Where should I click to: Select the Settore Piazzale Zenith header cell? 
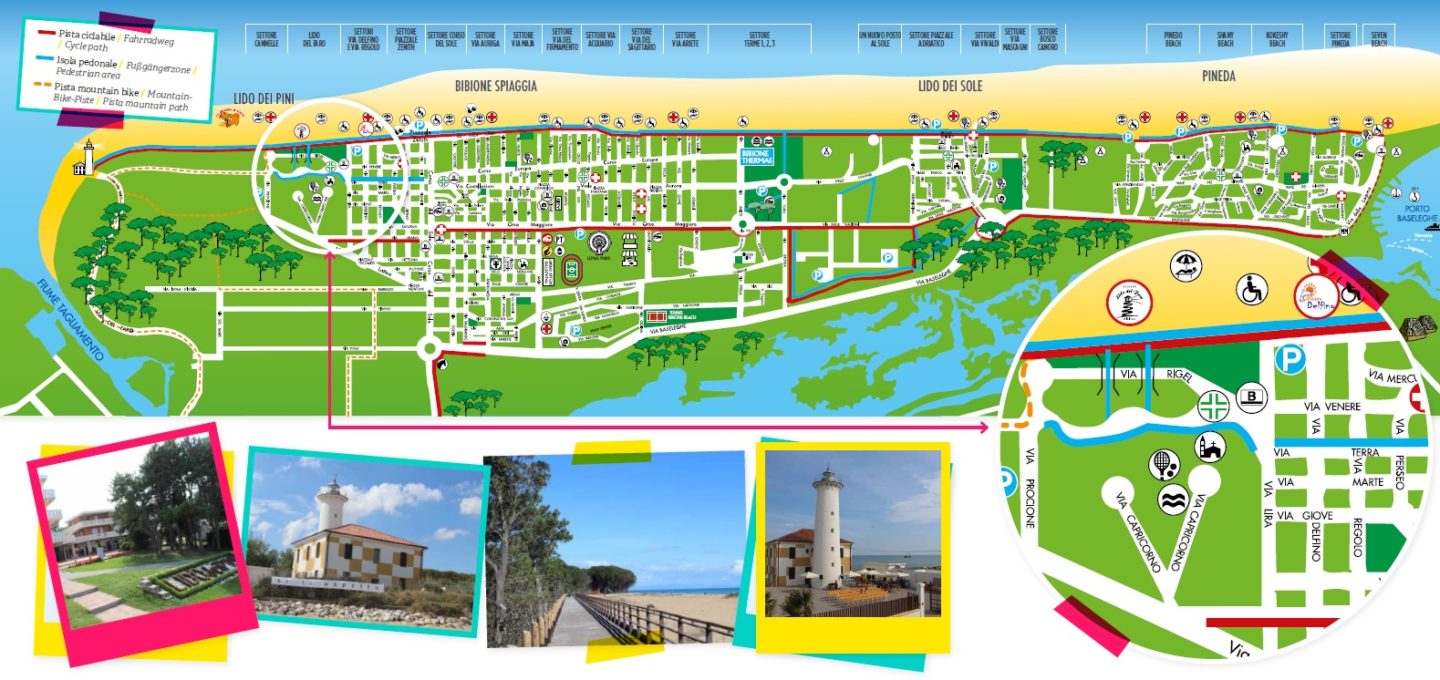(x=406, y=39)
